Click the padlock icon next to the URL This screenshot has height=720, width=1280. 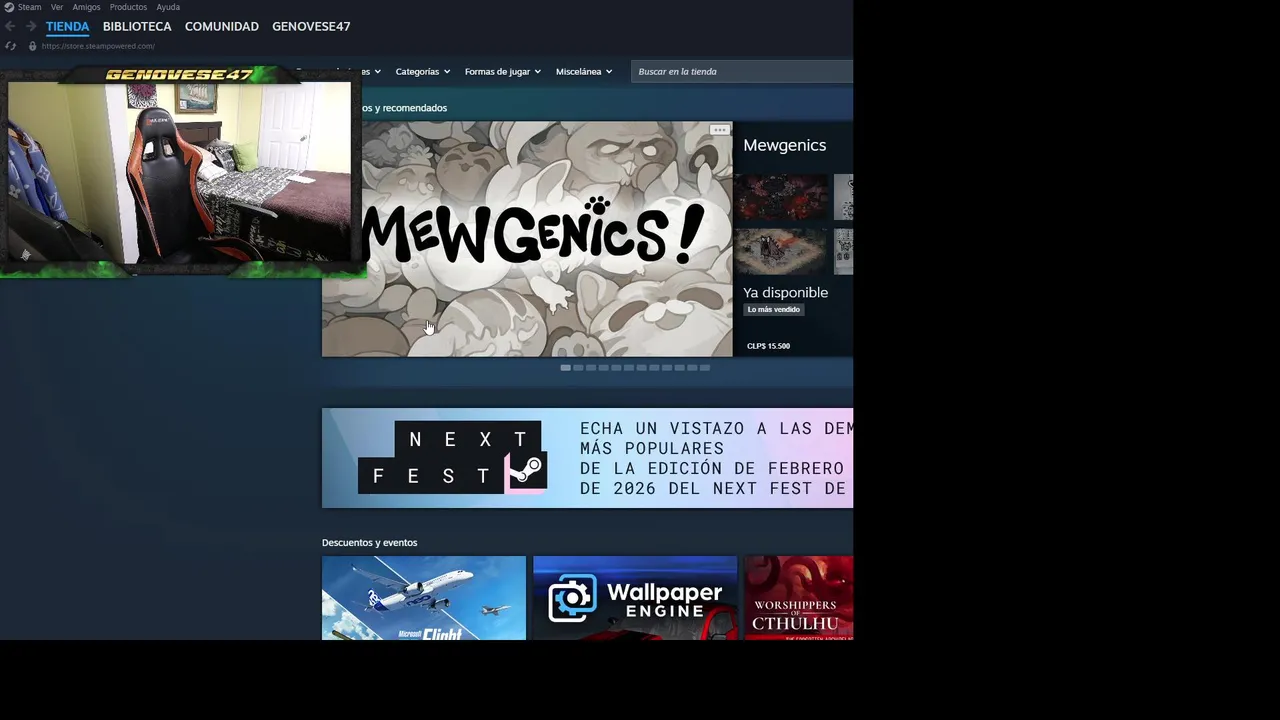32,46
